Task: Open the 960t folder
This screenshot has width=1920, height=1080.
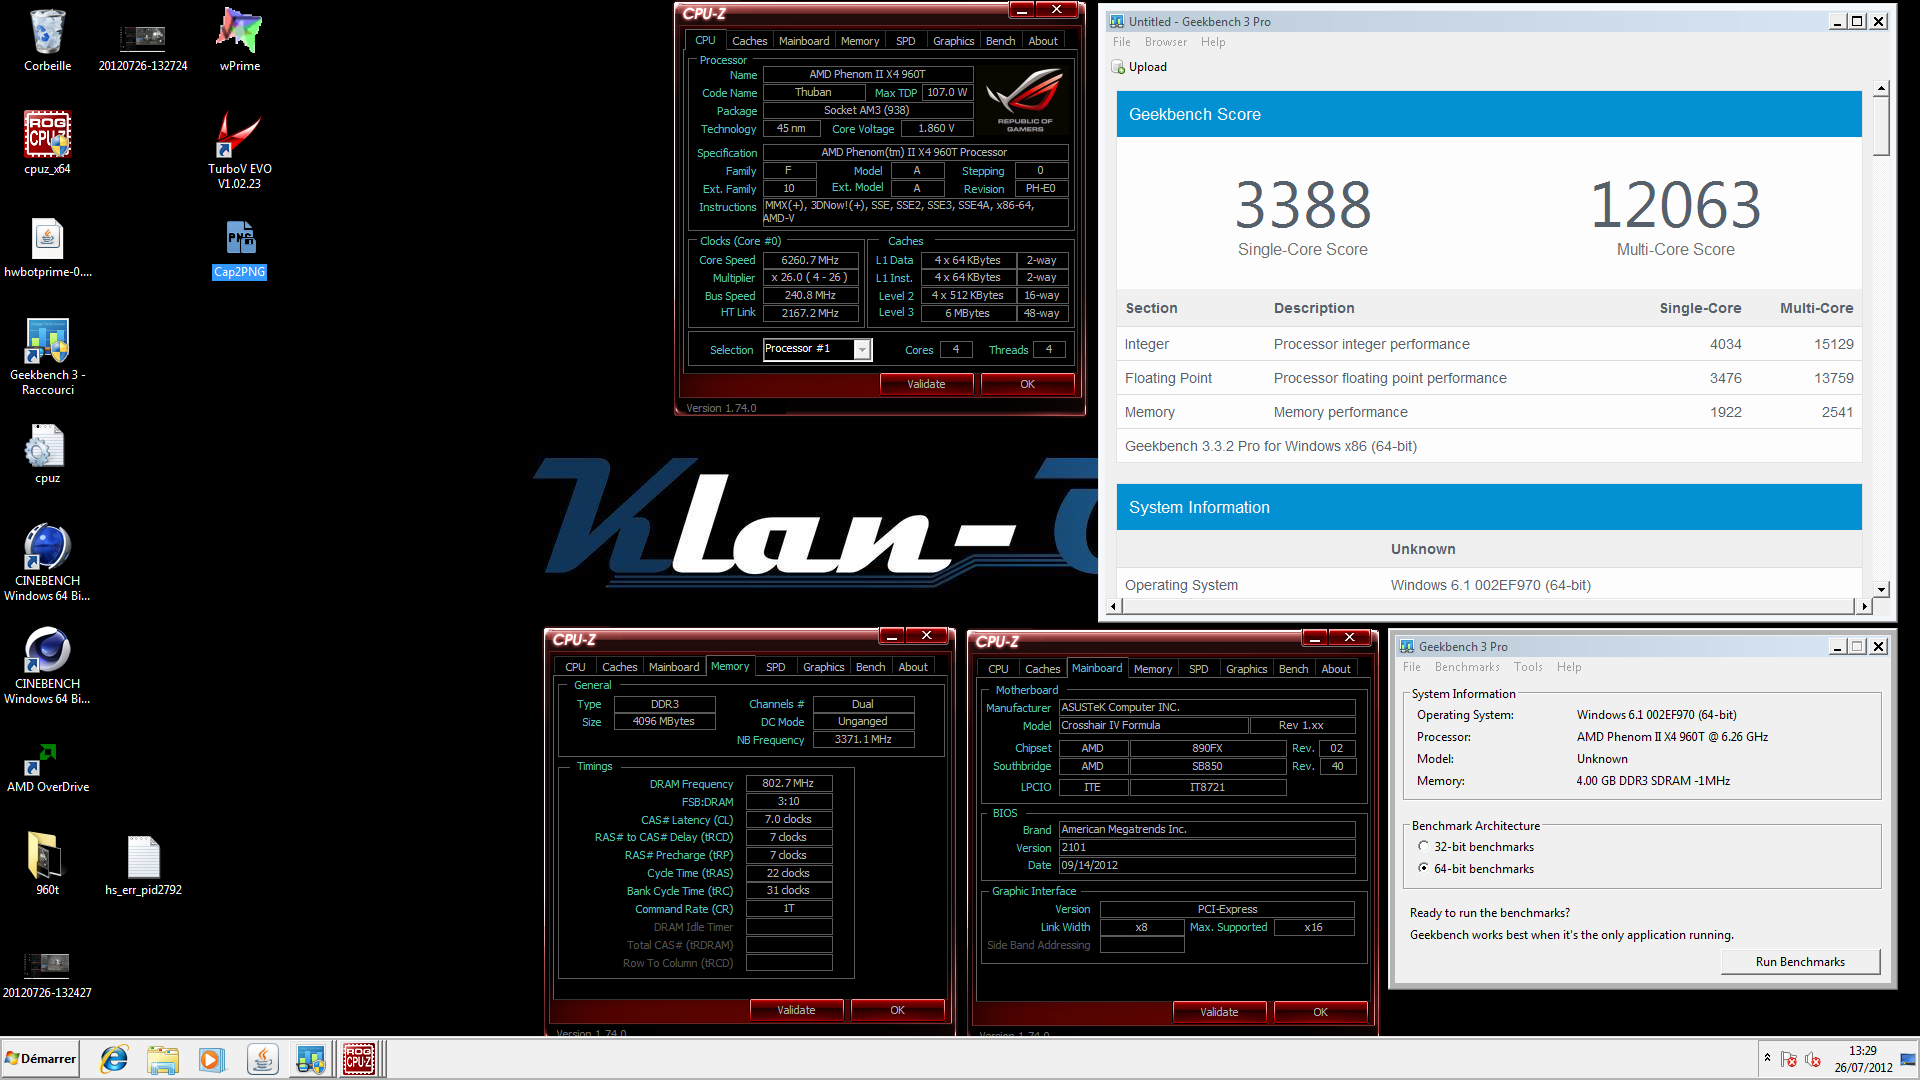Action: [47, 863]
